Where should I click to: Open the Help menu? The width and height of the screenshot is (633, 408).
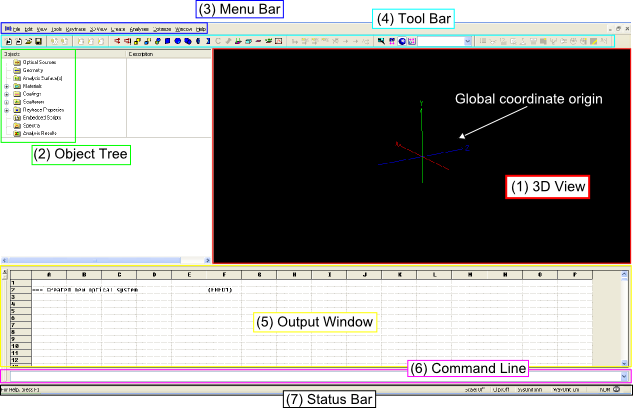201,29
